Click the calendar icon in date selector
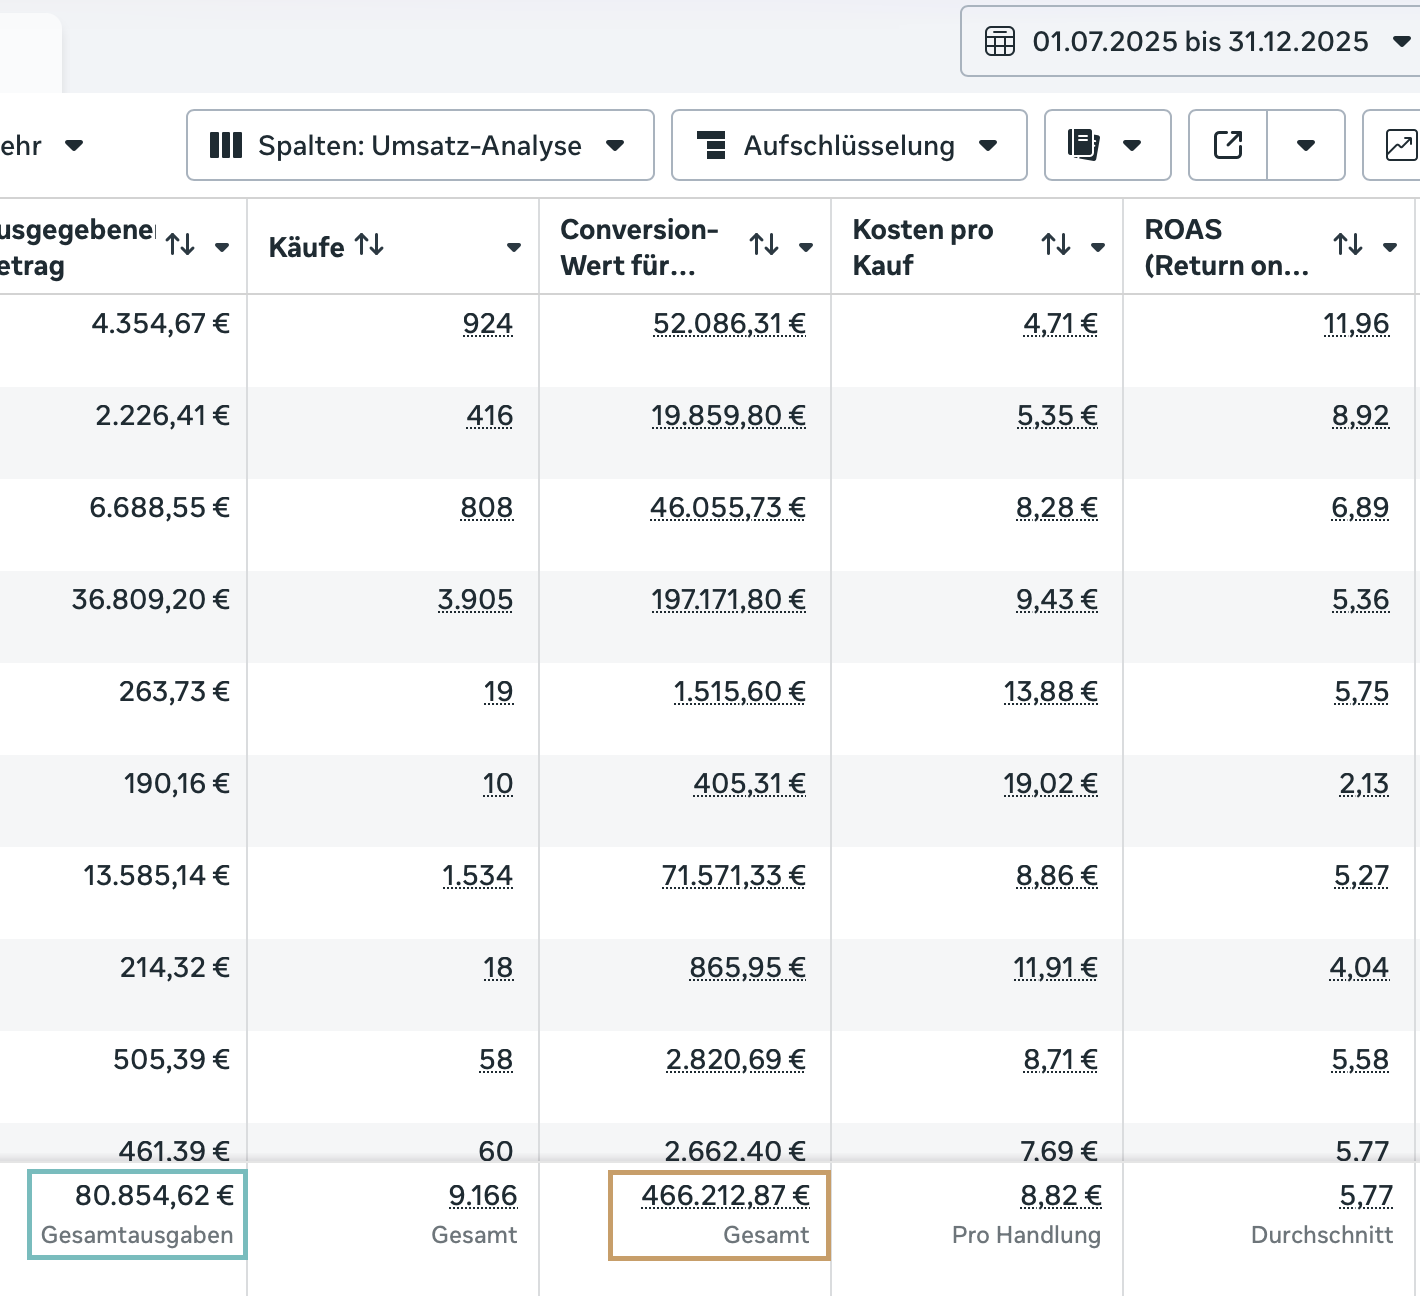 point(1000,42)
